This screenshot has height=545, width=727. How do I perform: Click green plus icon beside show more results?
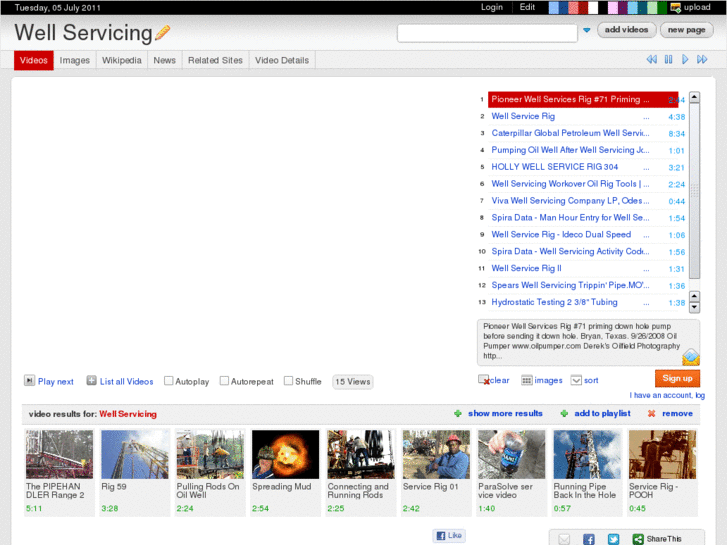458,413
